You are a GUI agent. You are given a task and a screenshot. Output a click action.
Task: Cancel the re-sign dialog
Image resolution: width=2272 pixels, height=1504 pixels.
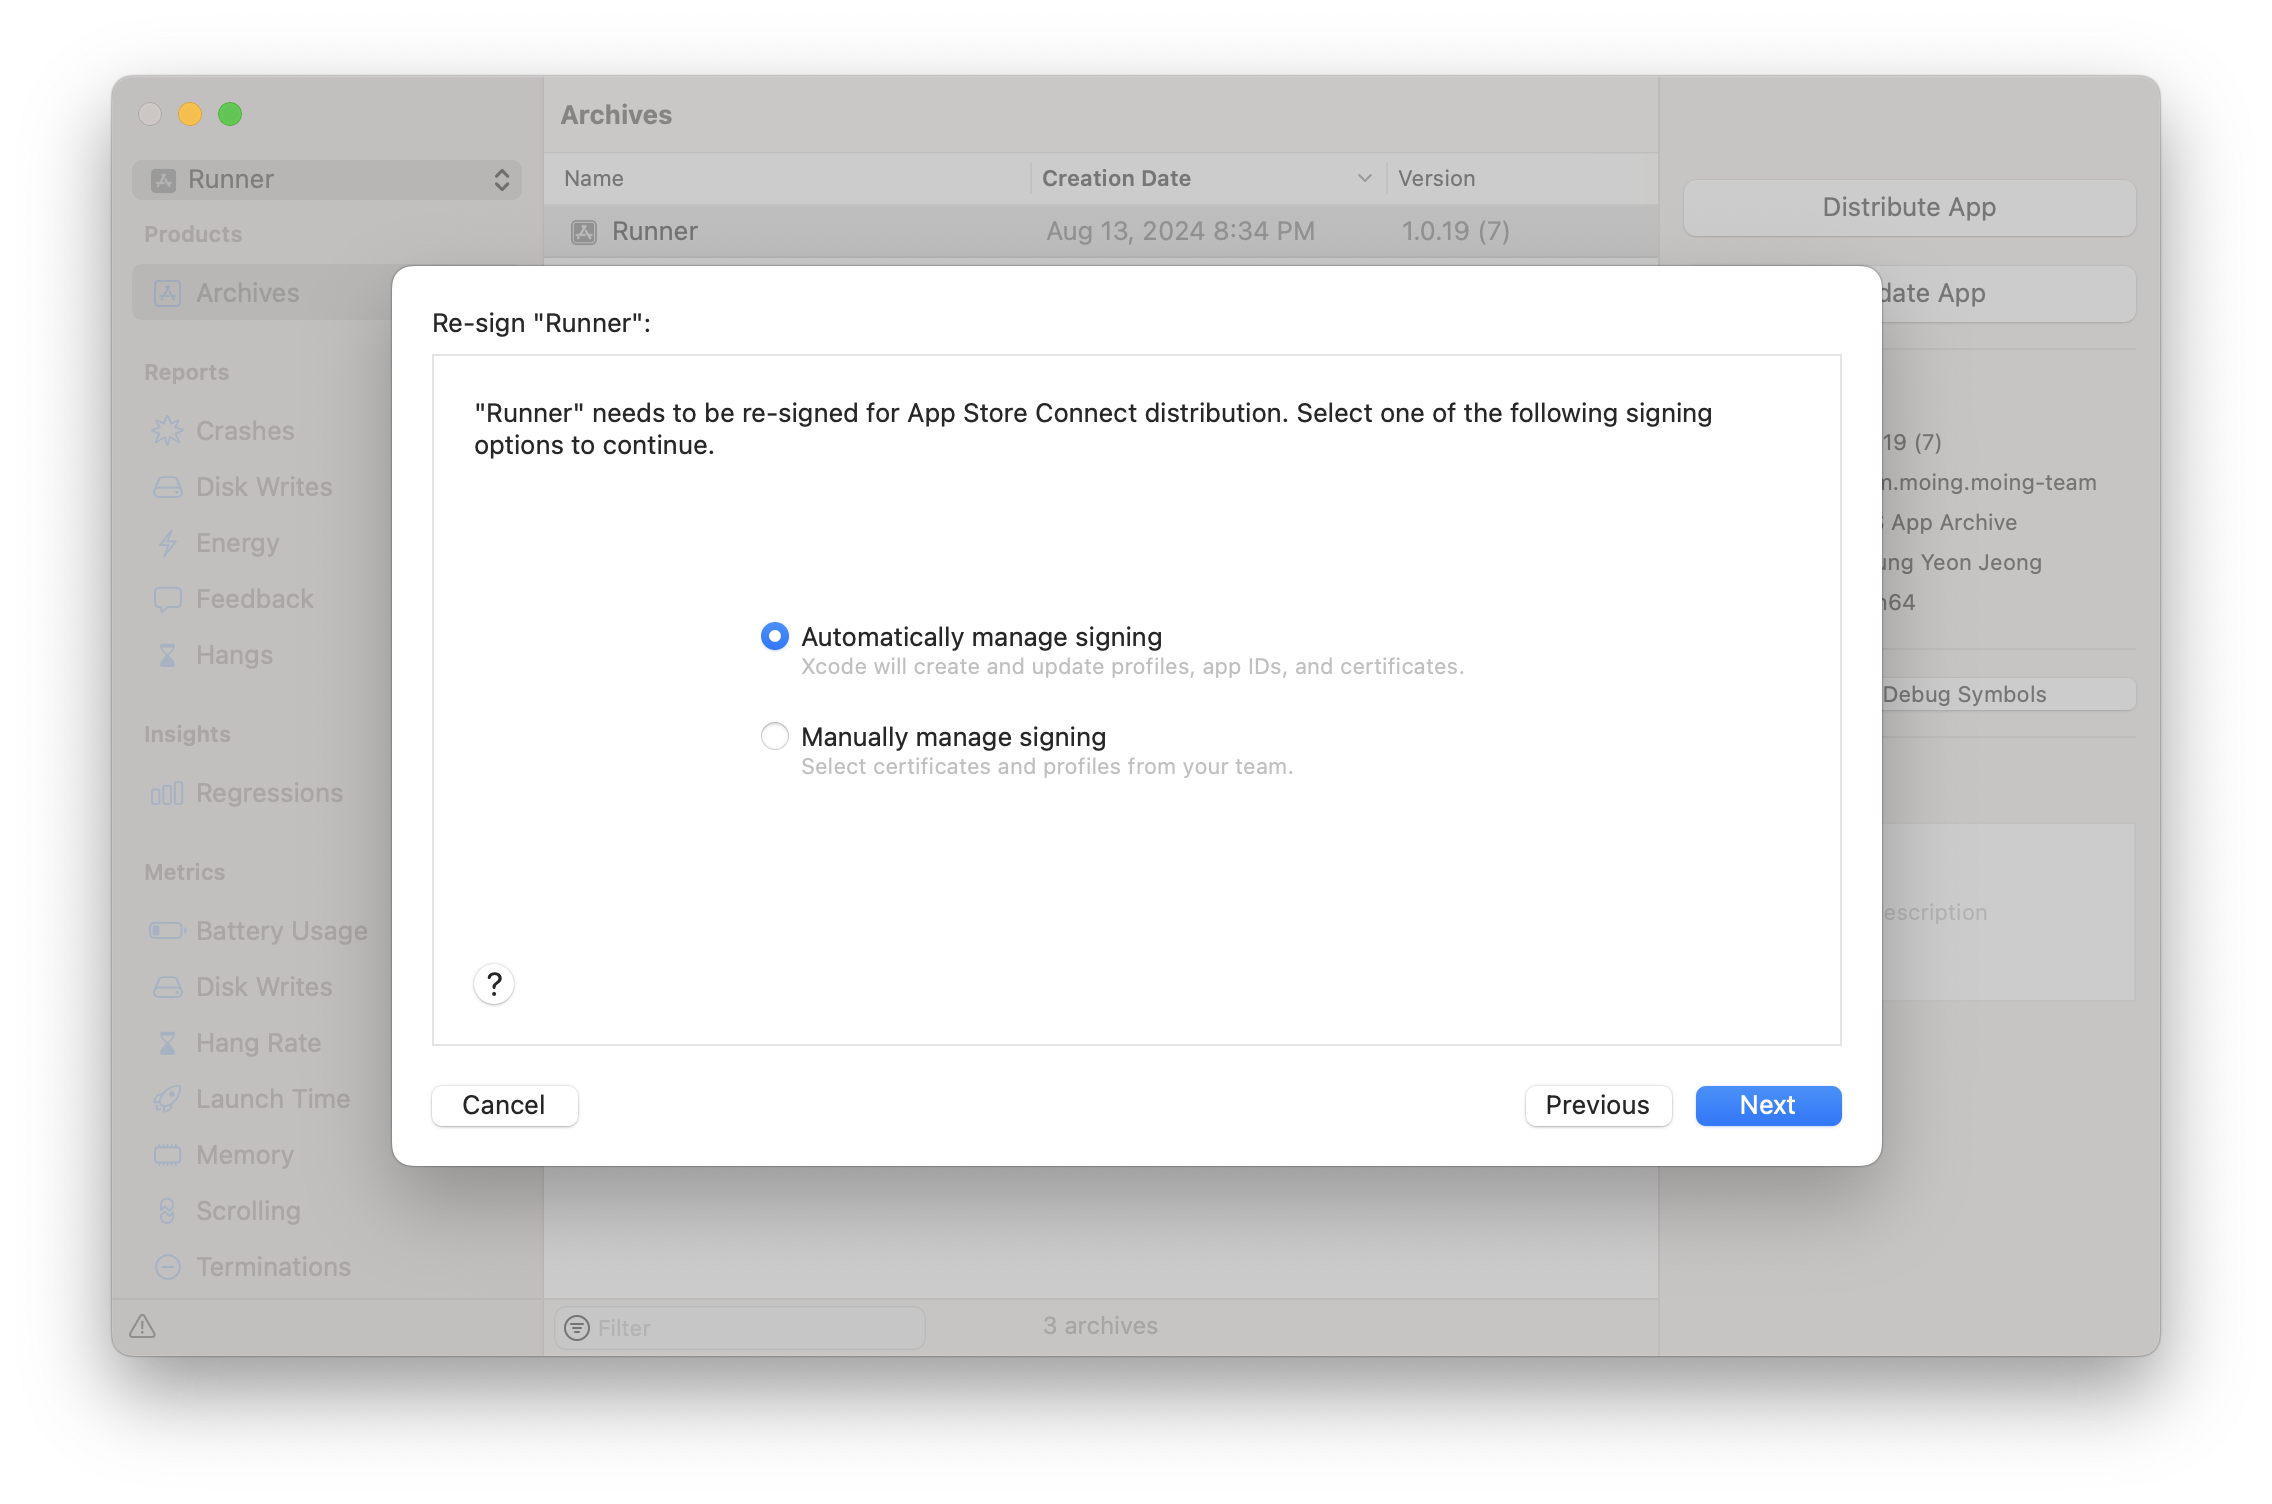[x=504, y=1105]
